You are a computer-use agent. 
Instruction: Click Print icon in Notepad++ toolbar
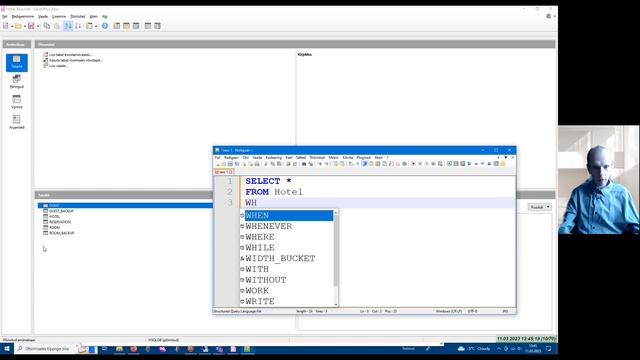coord(257,164)
